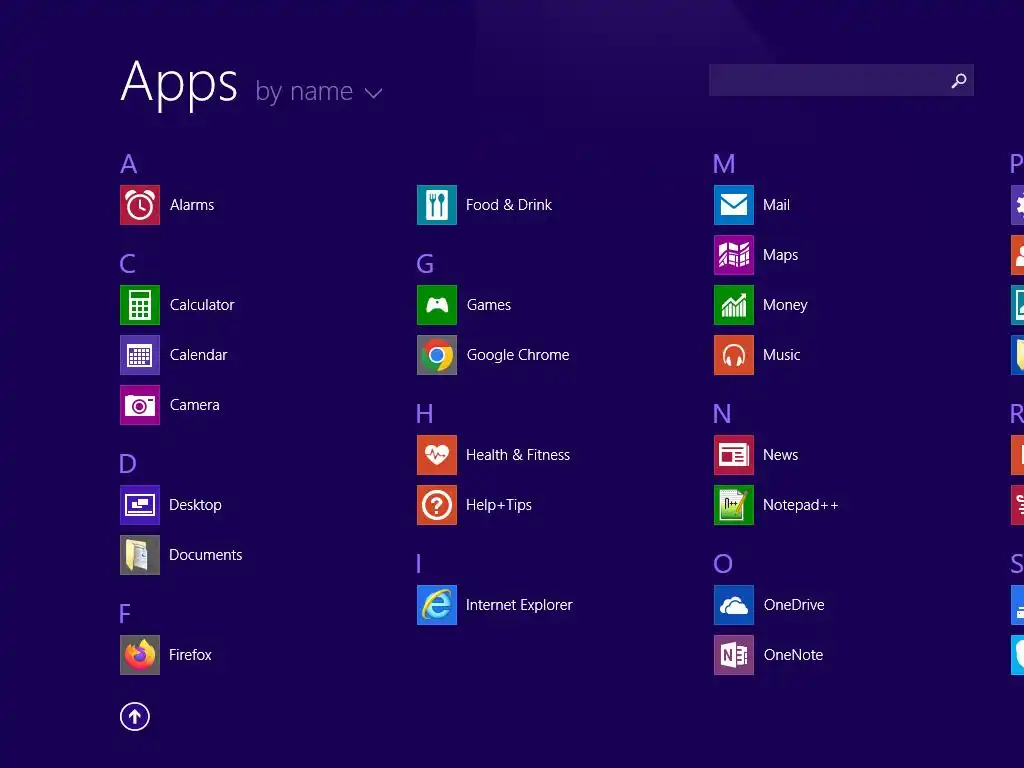1024x768 pixels.
Task: Click the 'Maps' text label
Action: 780,255
